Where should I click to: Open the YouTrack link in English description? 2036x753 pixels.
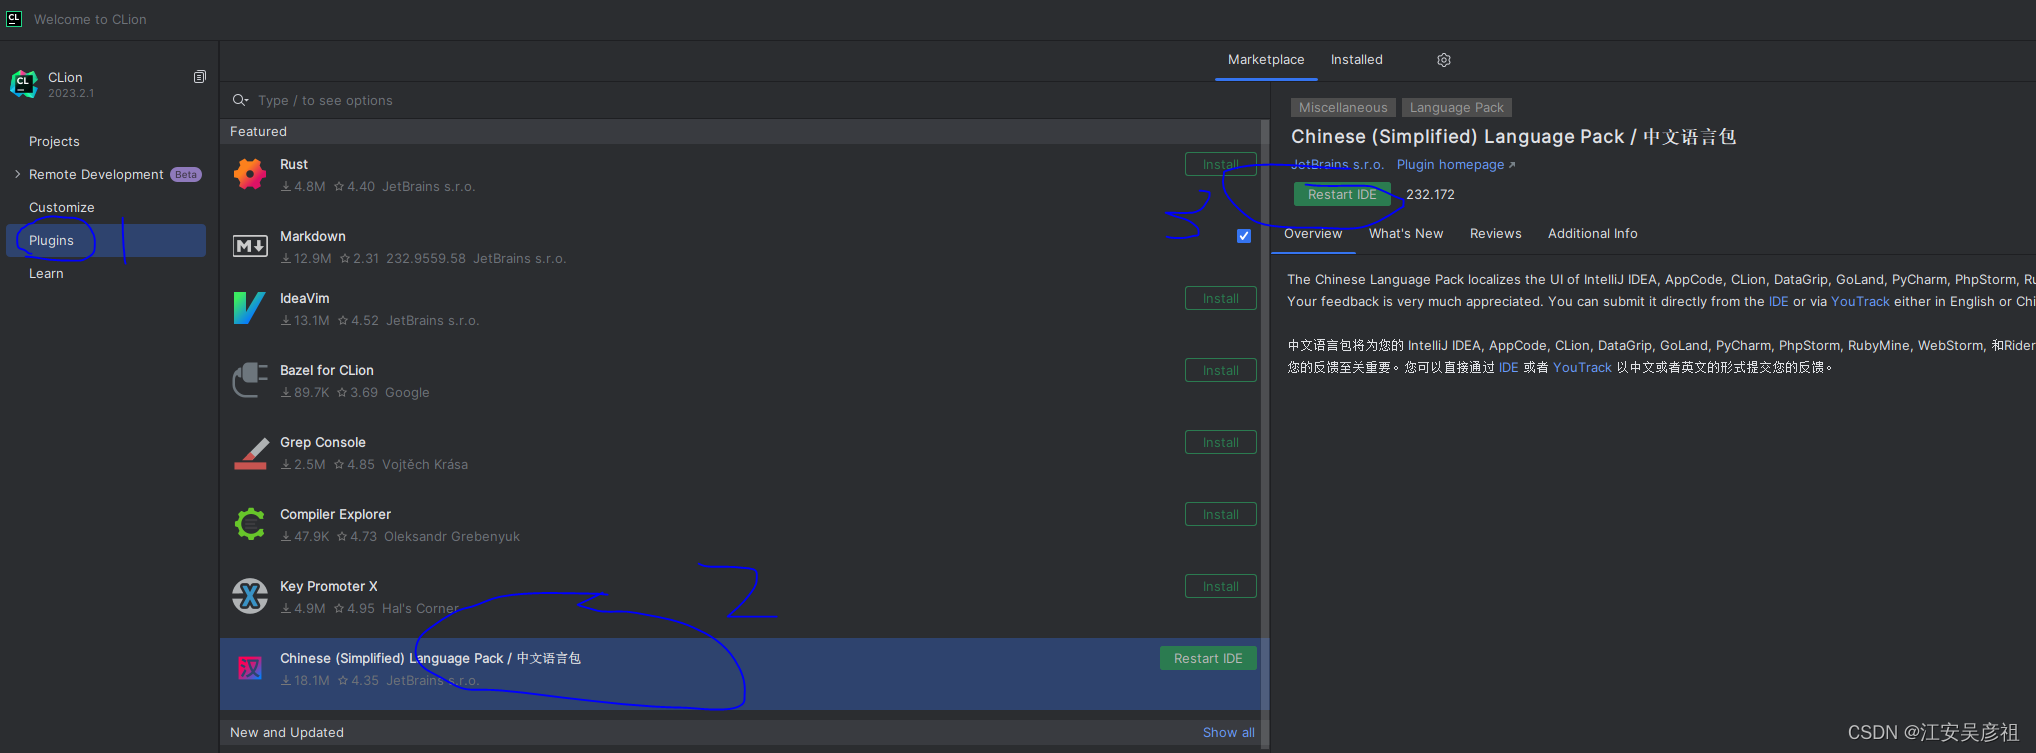pyautogui.click(x=1860, y=301)
